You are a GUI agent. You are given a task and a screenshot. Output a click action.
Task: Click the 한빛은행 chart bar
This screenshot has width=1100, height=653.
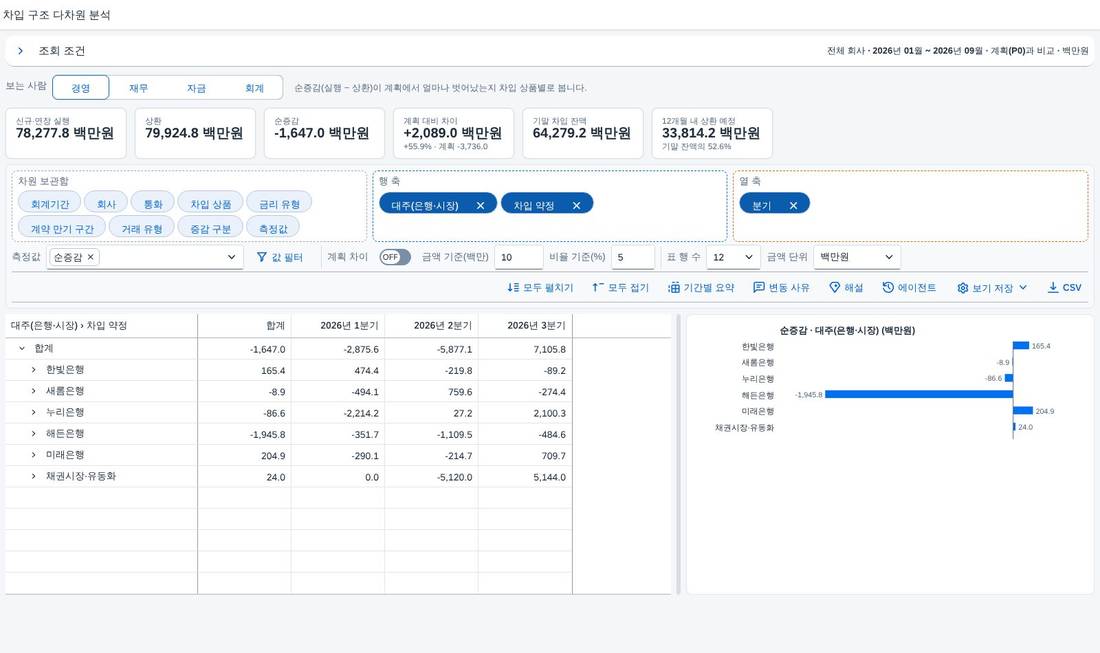[x=1021, y=345]
